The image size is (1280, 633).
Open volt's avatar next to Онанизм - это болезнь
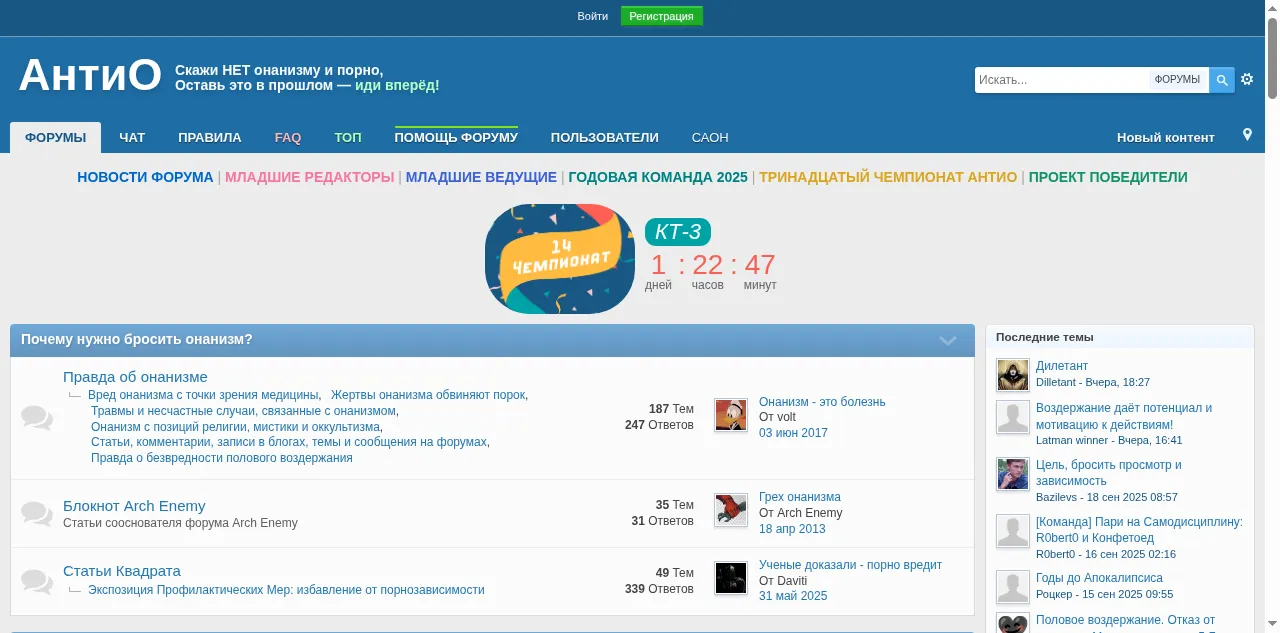pos(731,415)
